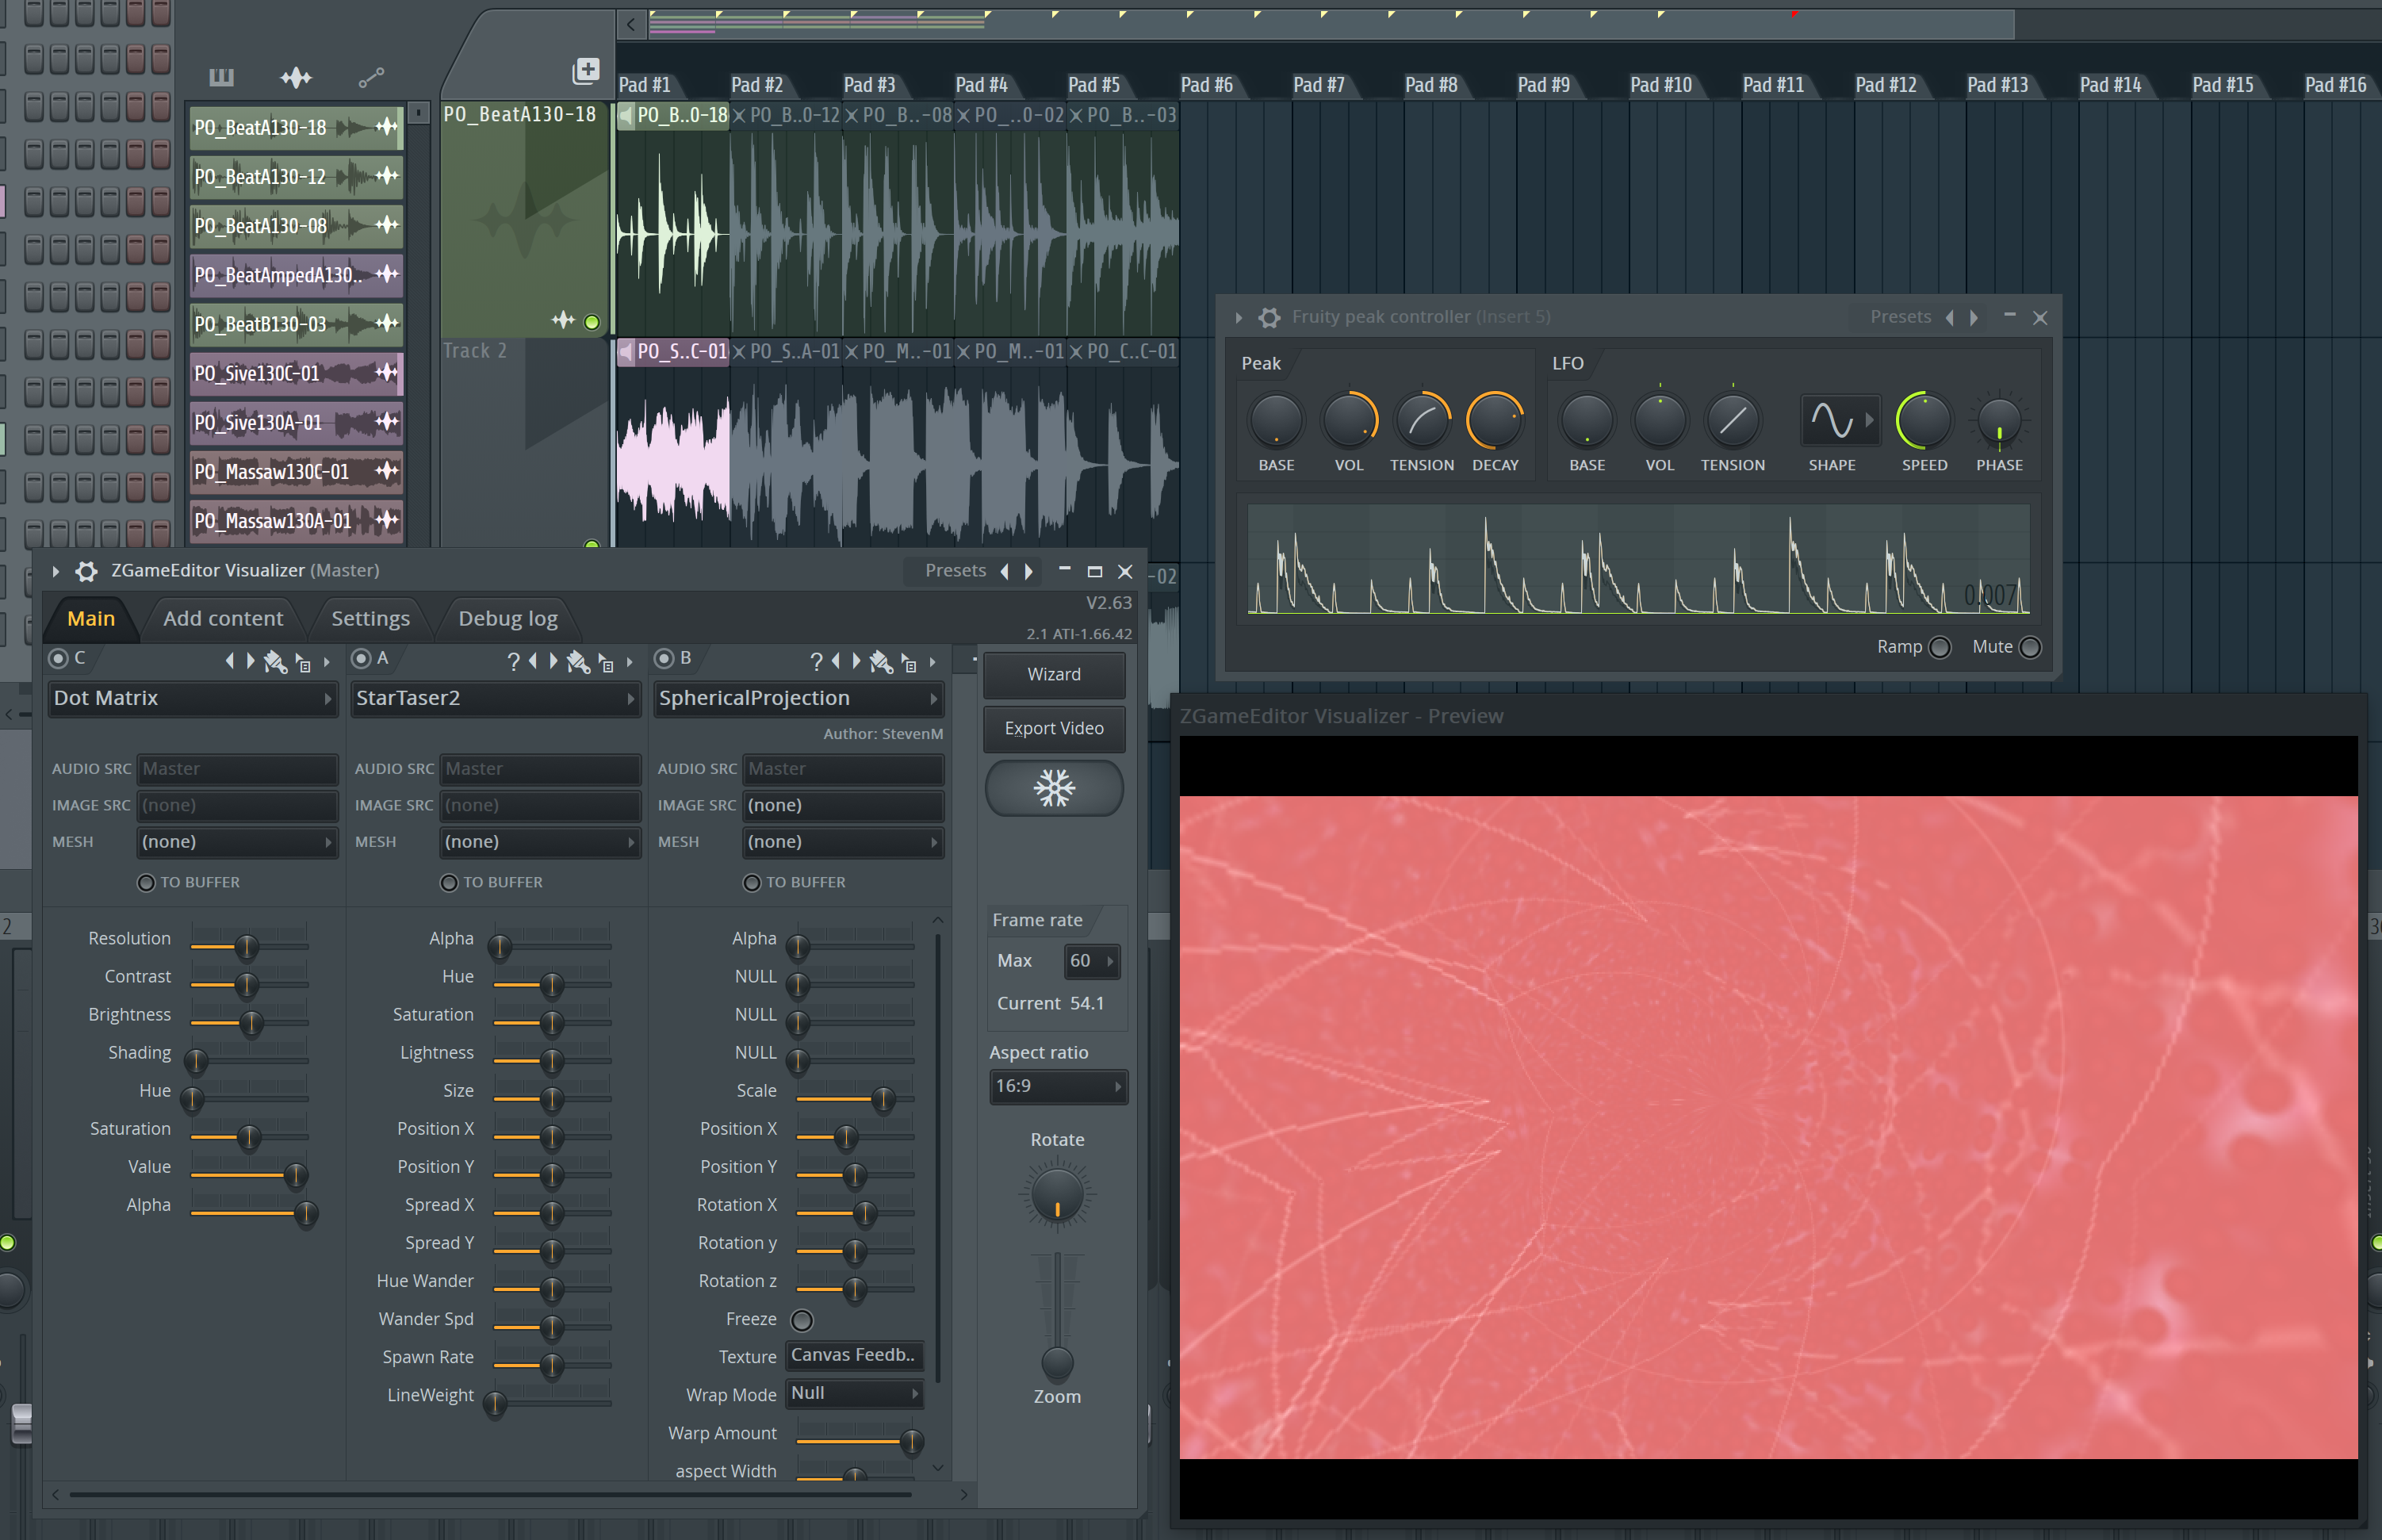The image size is (2382, 1540).
Task: Activate the snowflake freeze icon in ZGameEditor
Action: coord(1054,788)
